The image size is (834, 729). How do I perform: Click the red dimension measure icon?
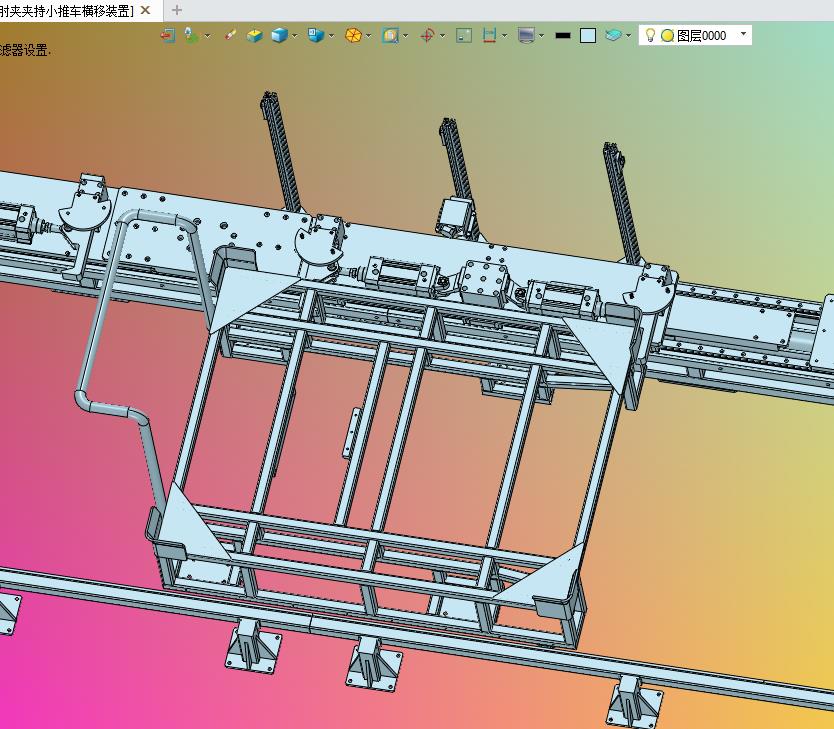(489, 36)
